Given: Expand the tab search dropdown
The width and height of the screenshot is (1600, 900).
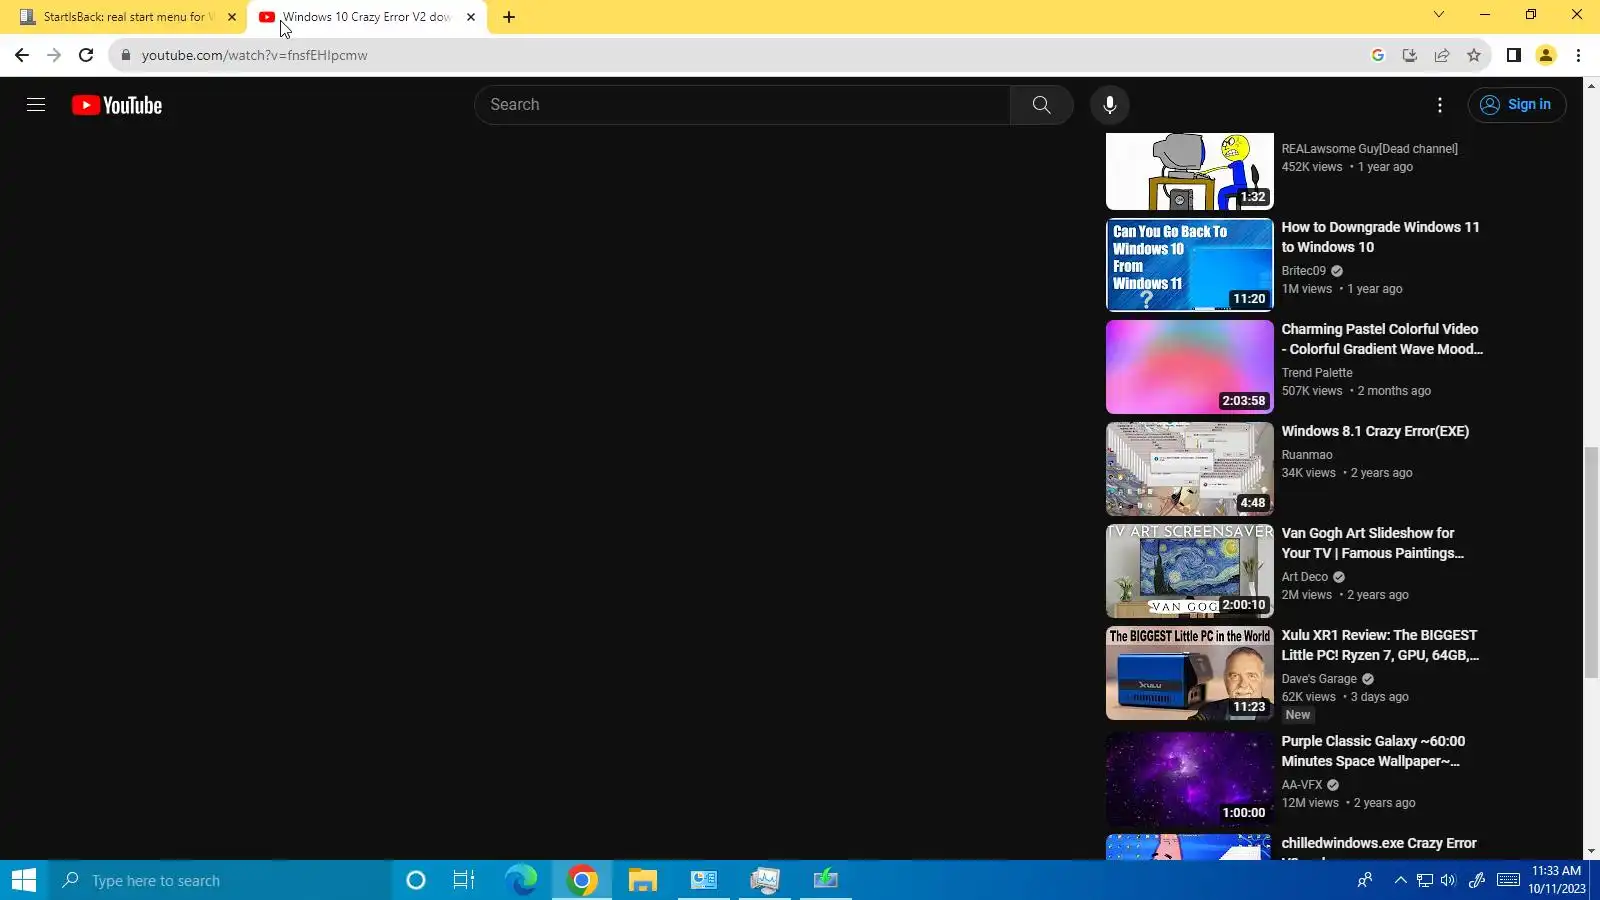Looking at the screenshot, I should click(1439, 15).
